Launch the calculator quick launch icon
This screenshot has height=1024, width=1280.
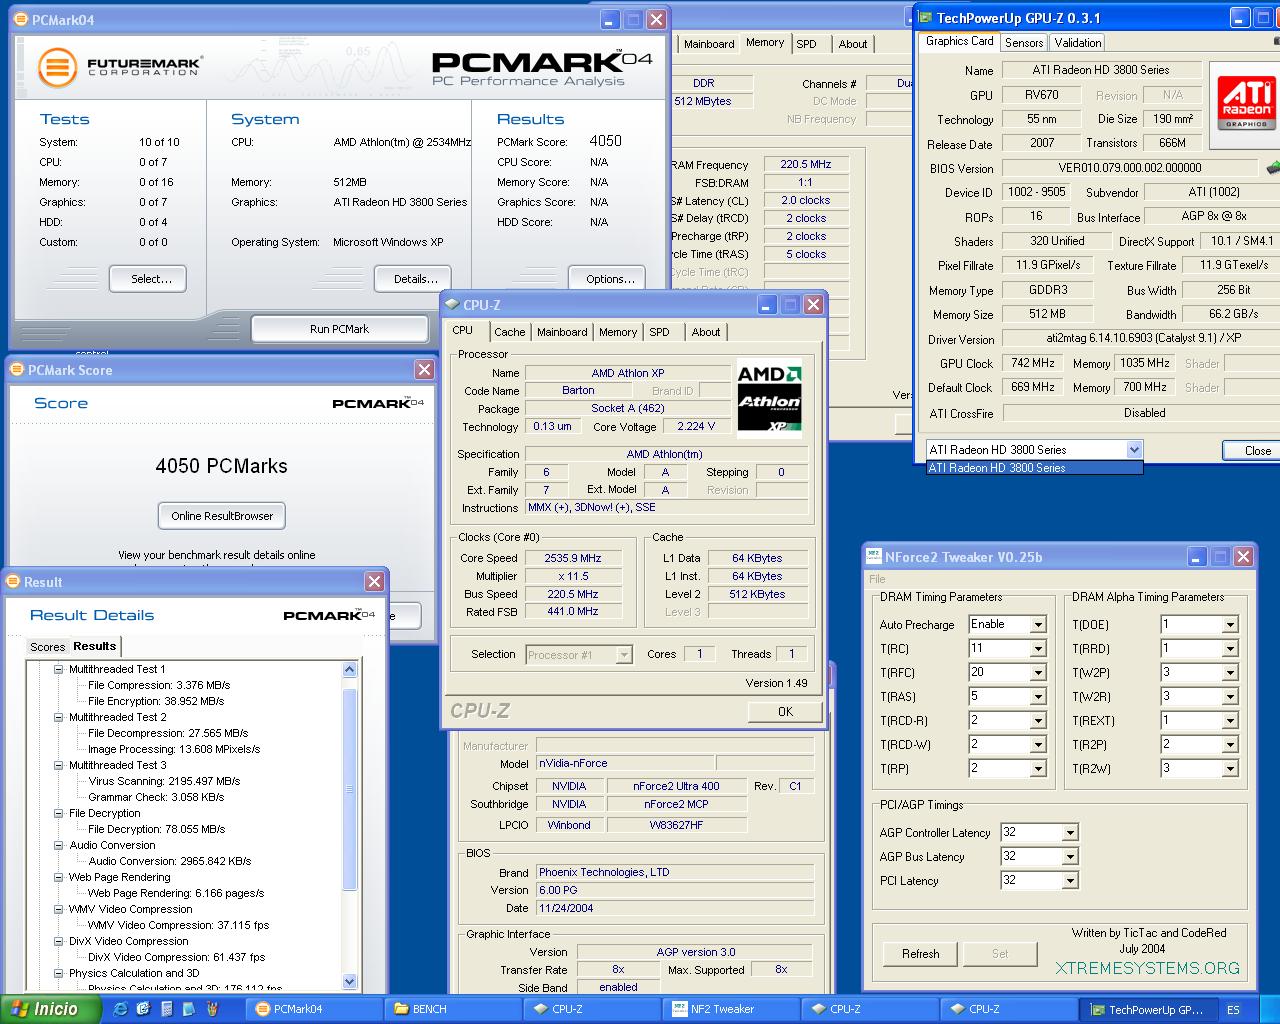point(167,1009)
